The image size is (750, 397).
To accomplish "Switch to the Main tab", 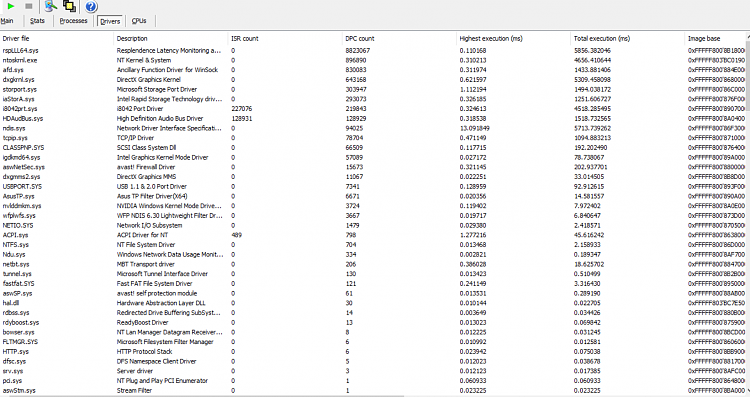I will point(7,21).
